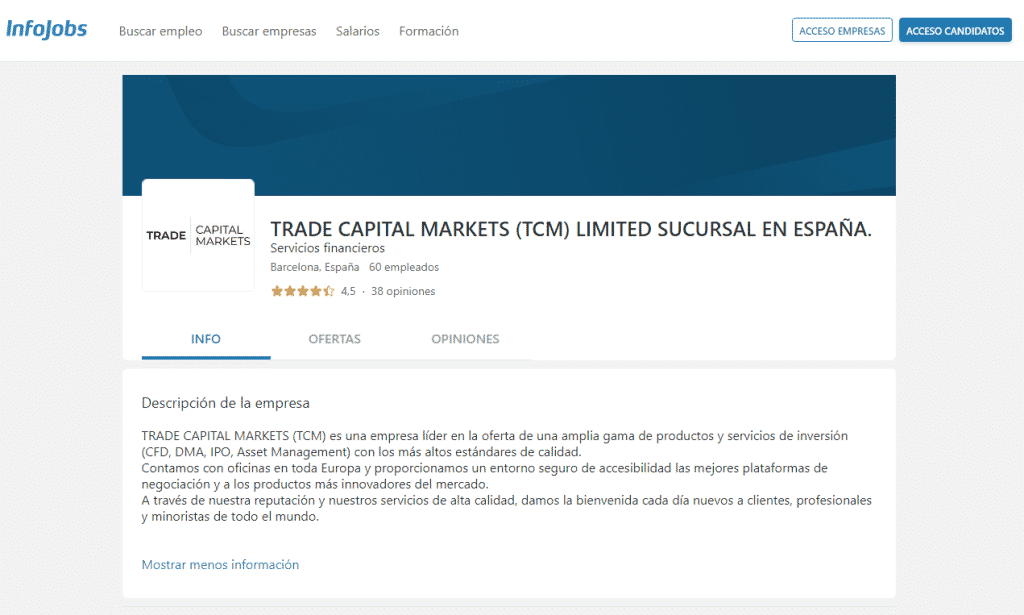Open the InfoJobs home logo
1024x615 pixels.
(46, 29)
